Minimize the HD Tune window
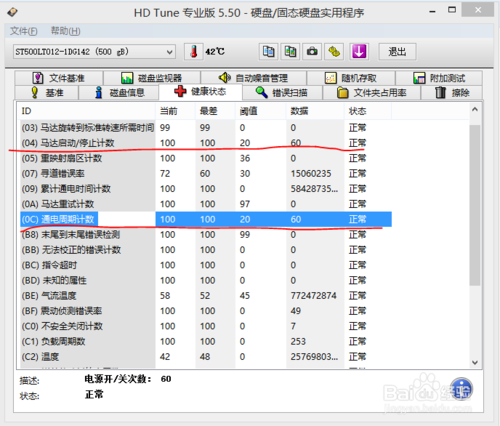Image resolution: width=500 pixels, height=426 pixels. click(x=433, y=11)
